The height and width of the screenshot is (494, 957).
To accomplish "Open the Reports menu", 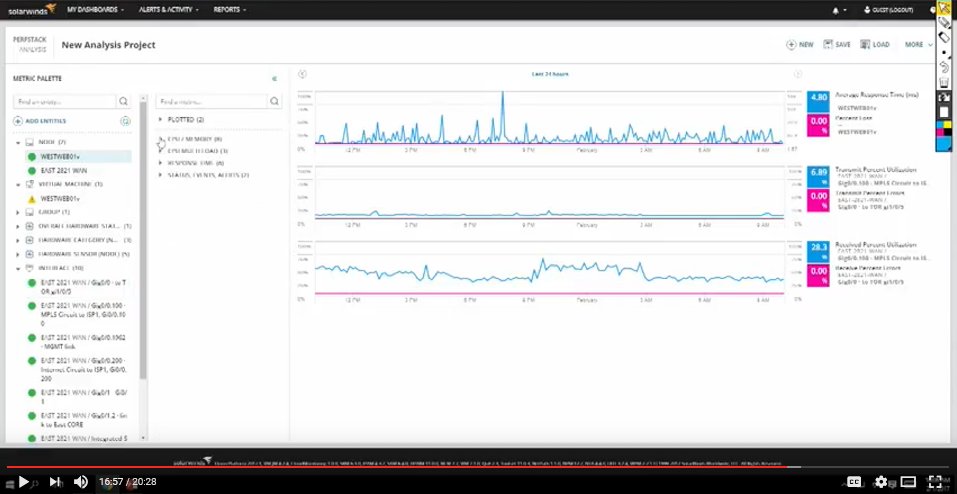I will [x=229, y=10].
